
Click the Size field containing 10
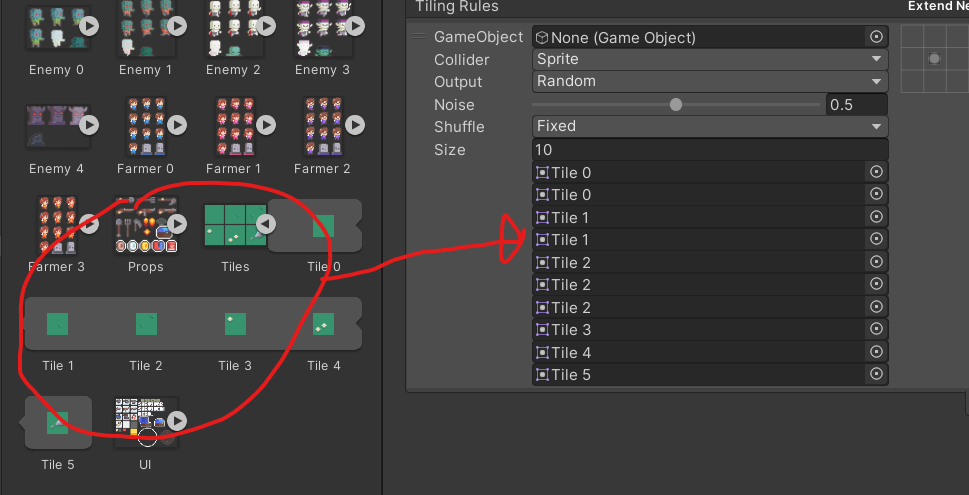pos(710,149)
